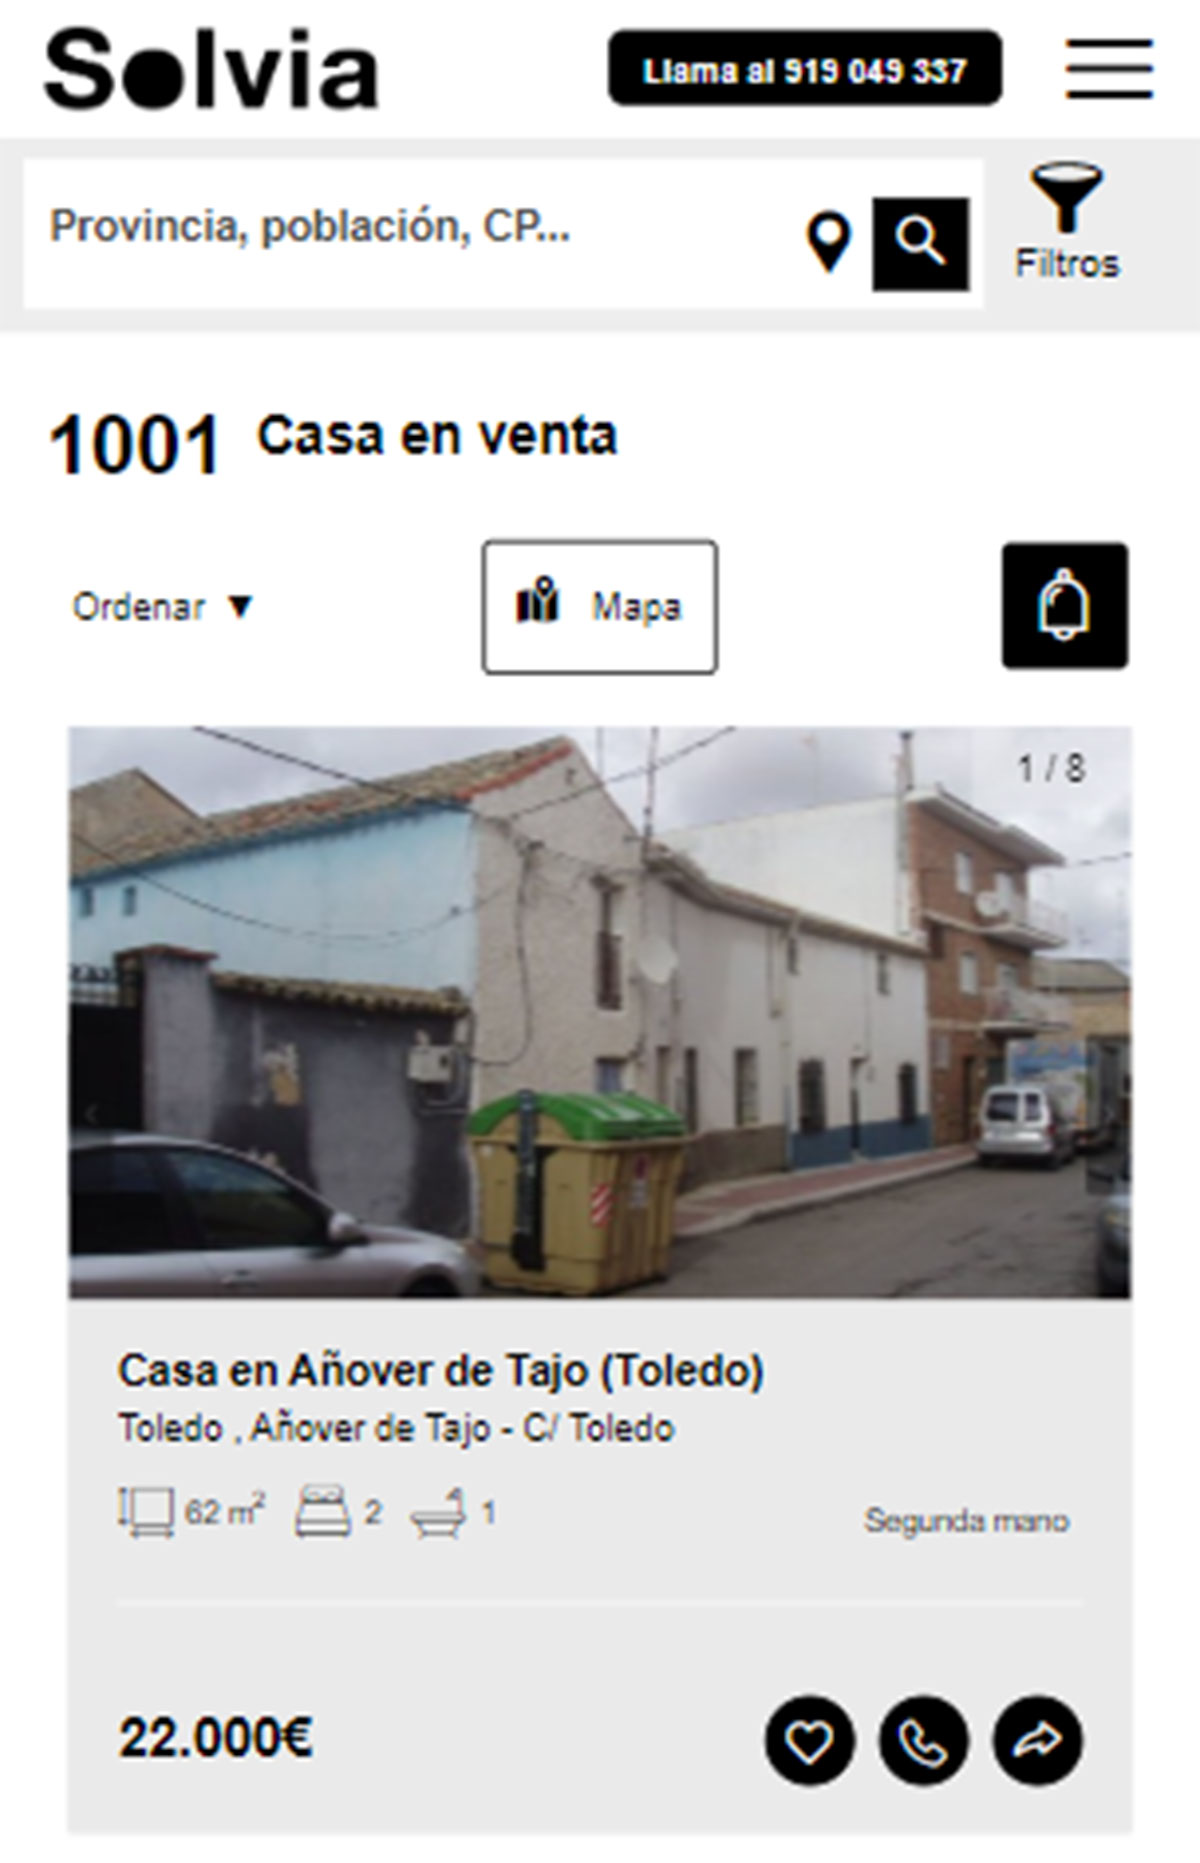Switch to Mapa view

point(600,607)
